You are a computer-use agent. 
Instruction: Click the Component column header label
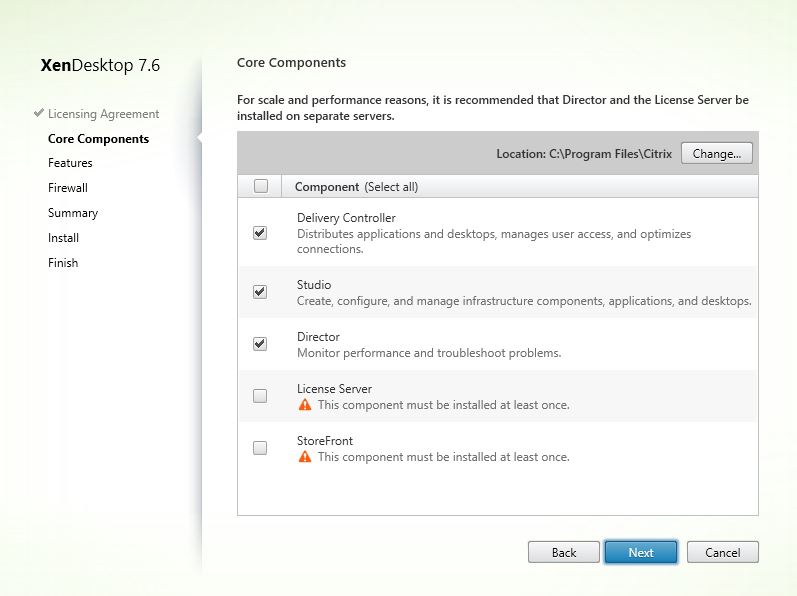coord(326,187)
